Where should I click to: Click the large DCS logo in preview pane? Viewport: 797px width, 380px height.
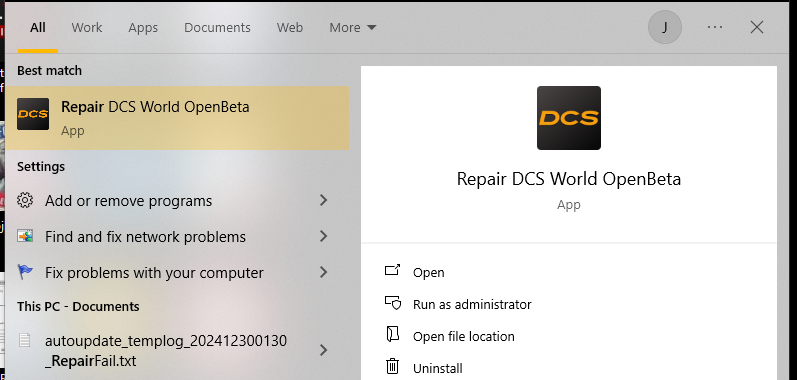tap(569, 118)
